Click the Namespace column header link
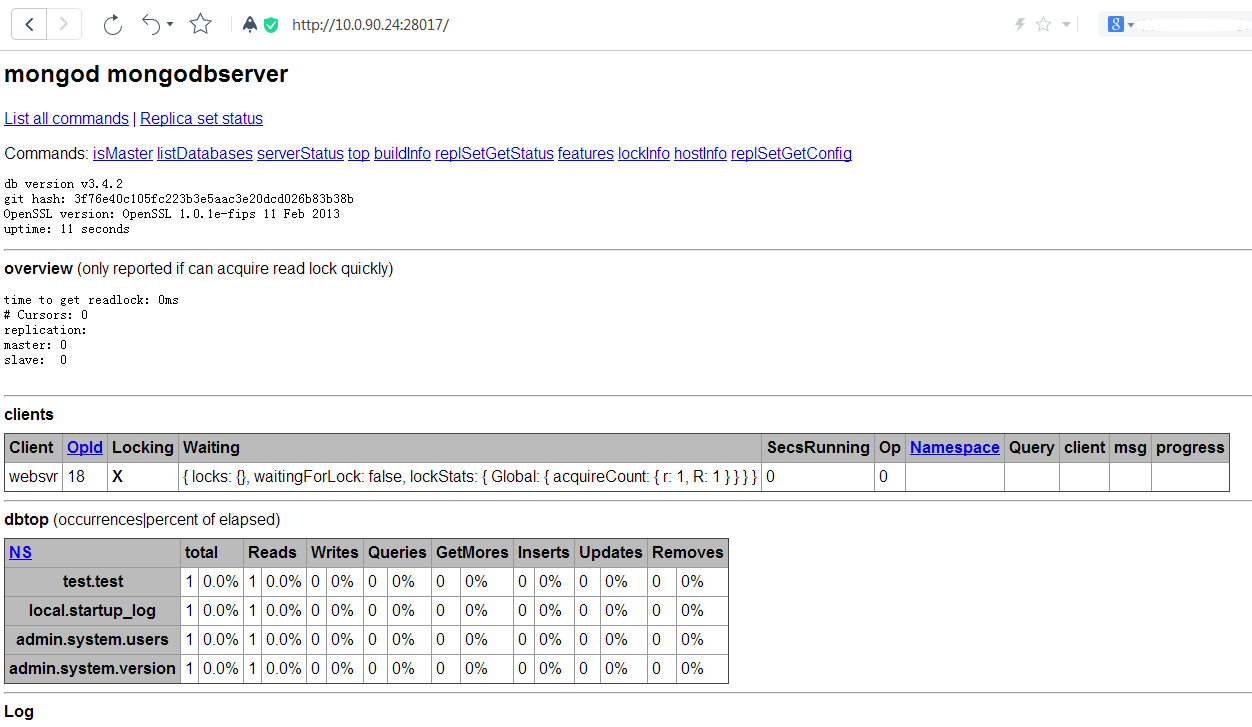1252x727 pixels. (x=955, y=448)
